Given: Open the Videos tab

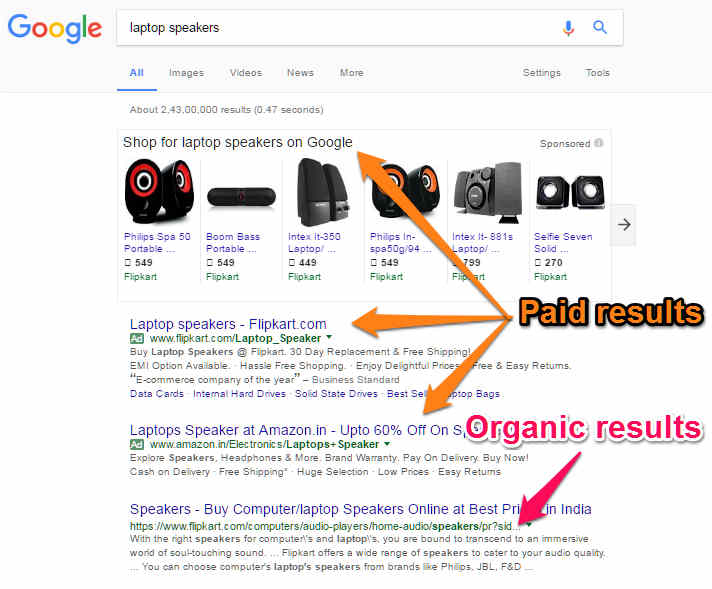Looking at the screenshot, I should pyautogui.click(x=246, y=73).
